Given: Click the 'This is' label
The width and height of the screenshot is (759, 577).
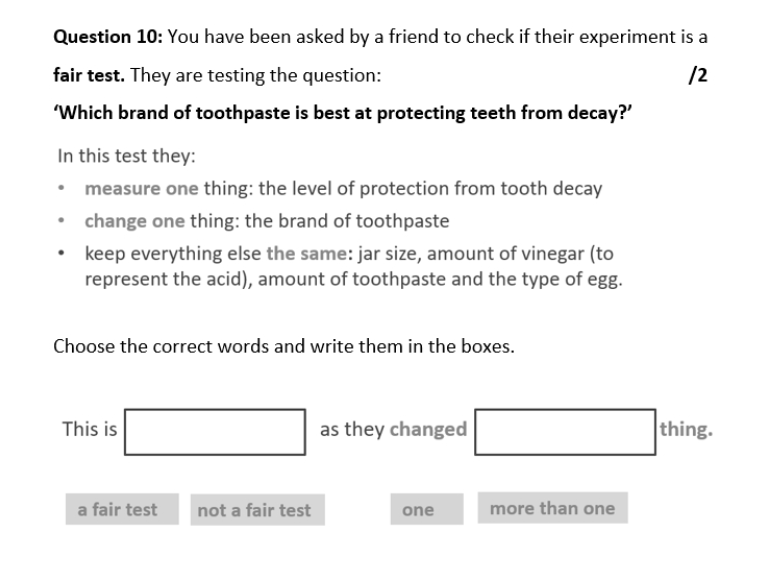Looking at the screenshot, I should (89, 429).
